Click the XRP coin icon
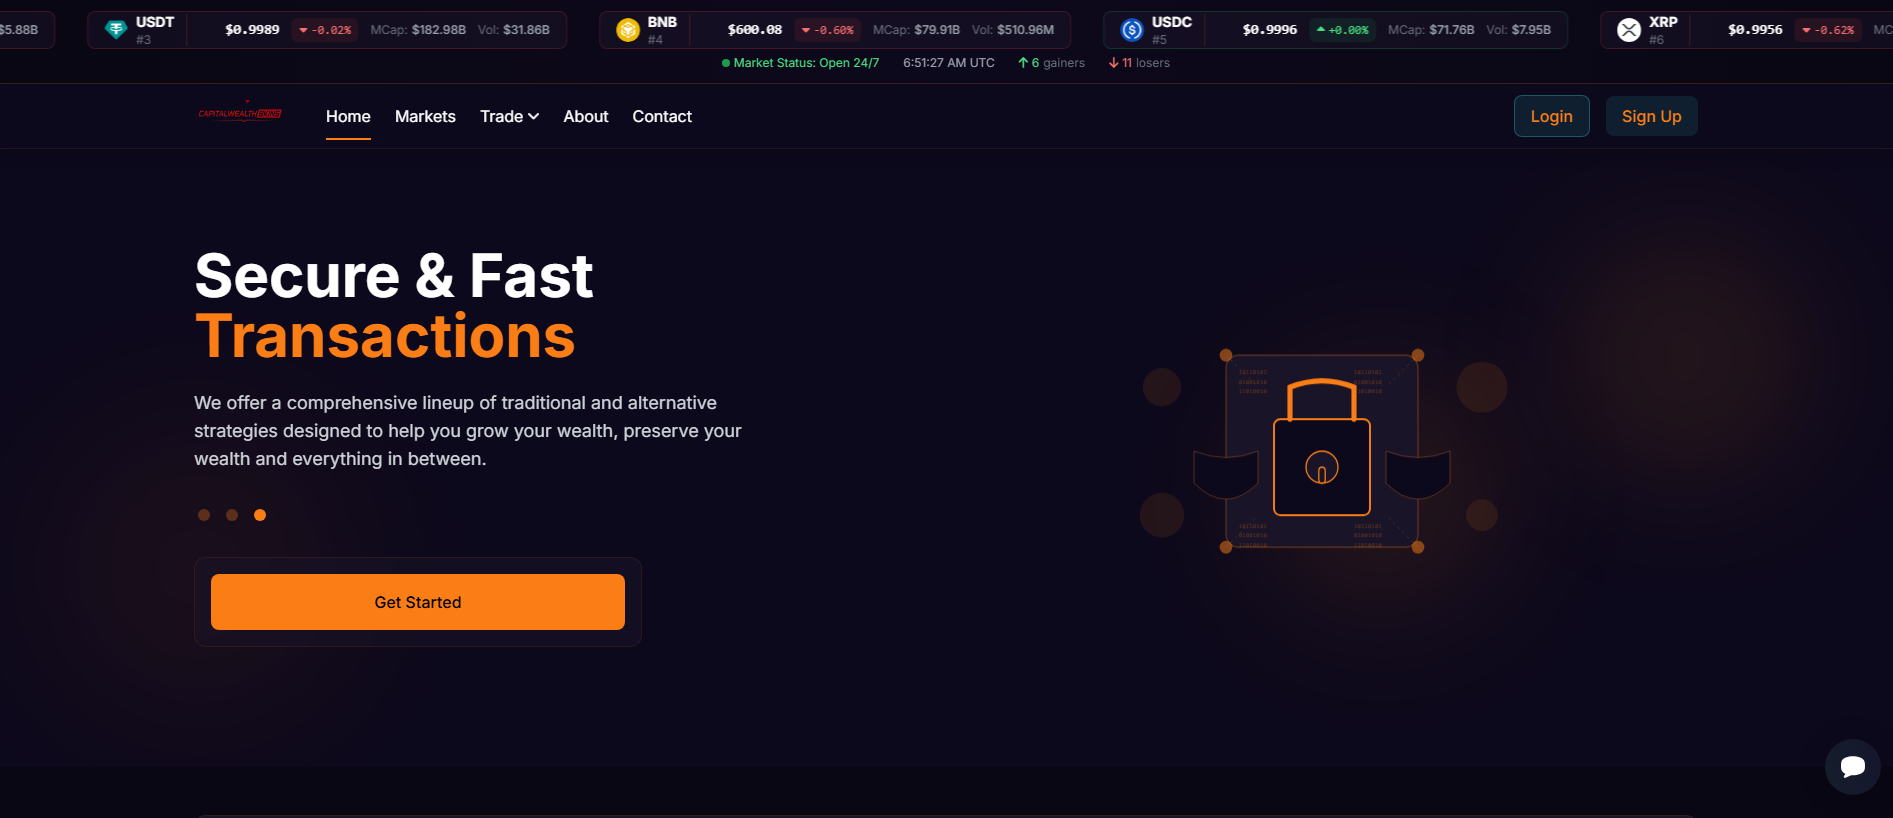The width and height of the screenshot is (1893, 818). (x=1629, y=30)
